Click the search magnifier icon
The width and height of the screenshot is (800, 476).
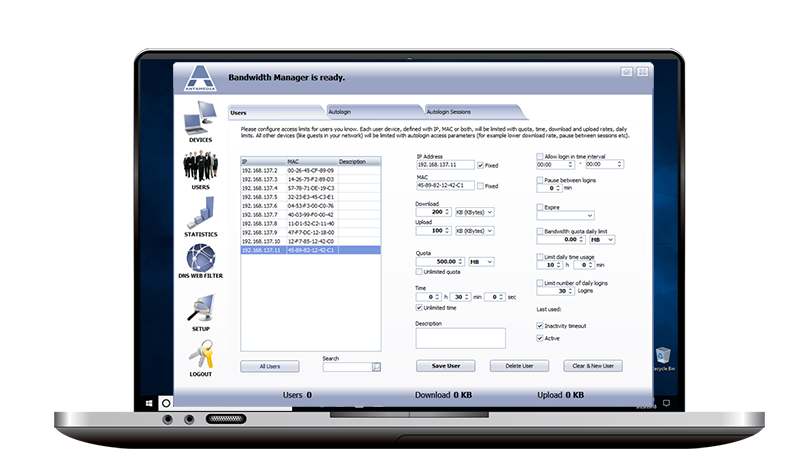376,367
